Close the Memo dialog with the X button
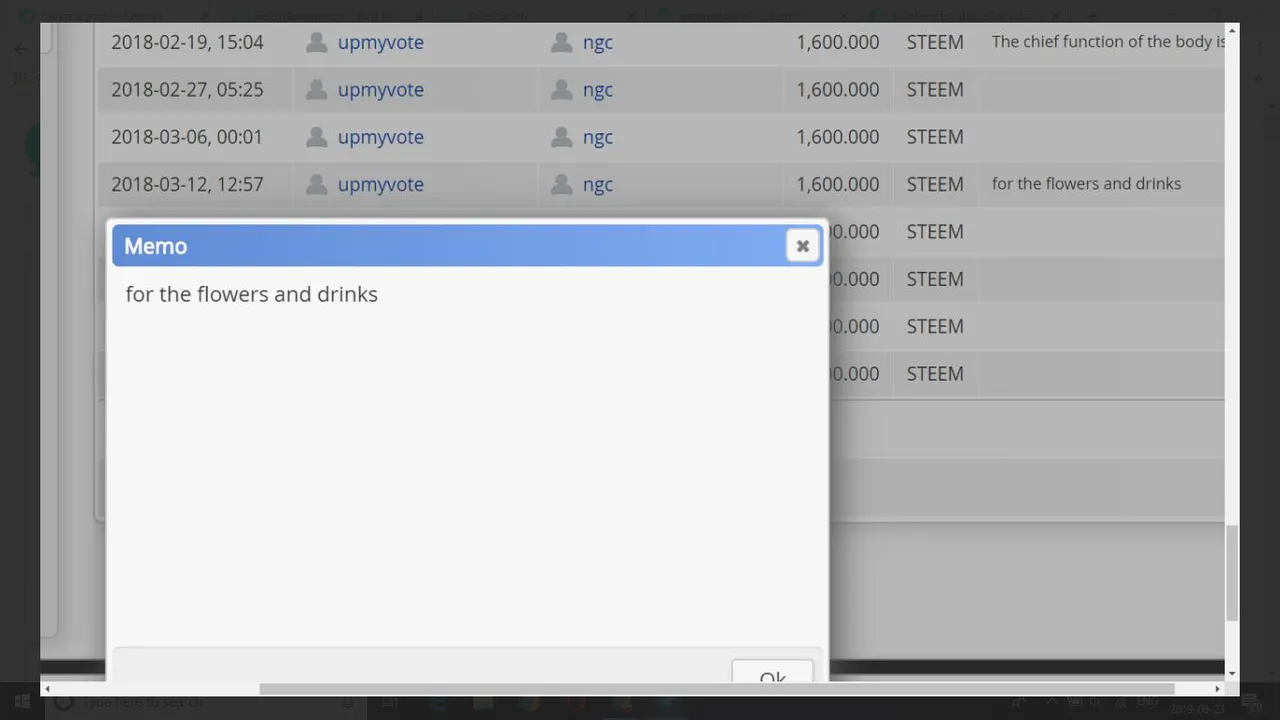The width and height of the screenshot is (1280, 720). [x=802, y=246]
